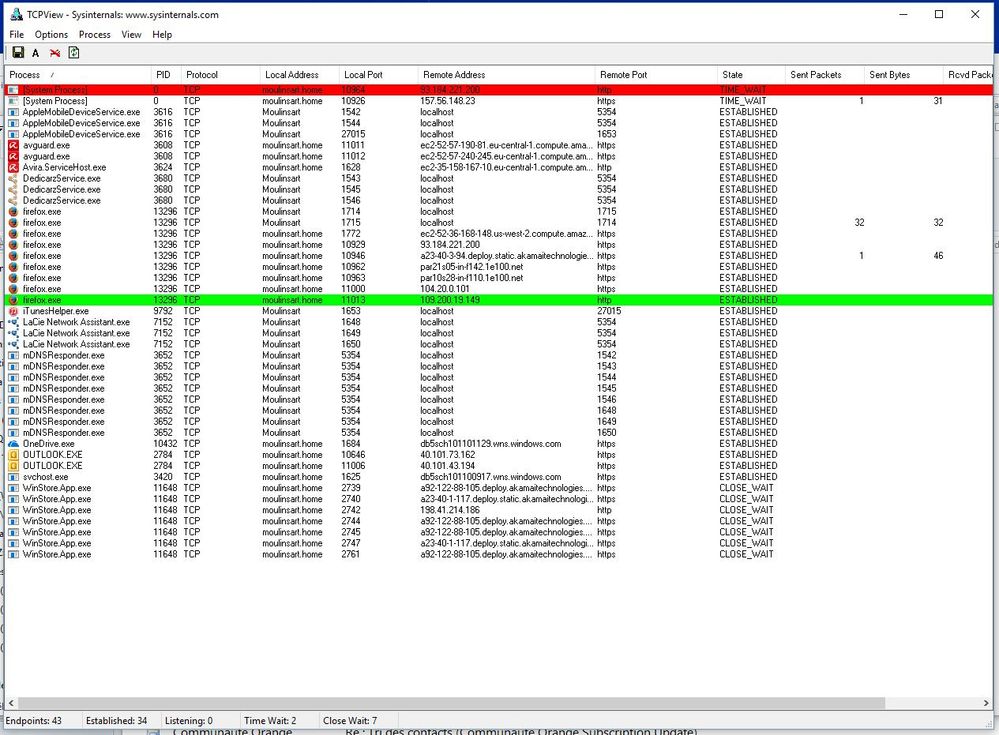Select remote address 198.41.214.186

pos(450,510)
